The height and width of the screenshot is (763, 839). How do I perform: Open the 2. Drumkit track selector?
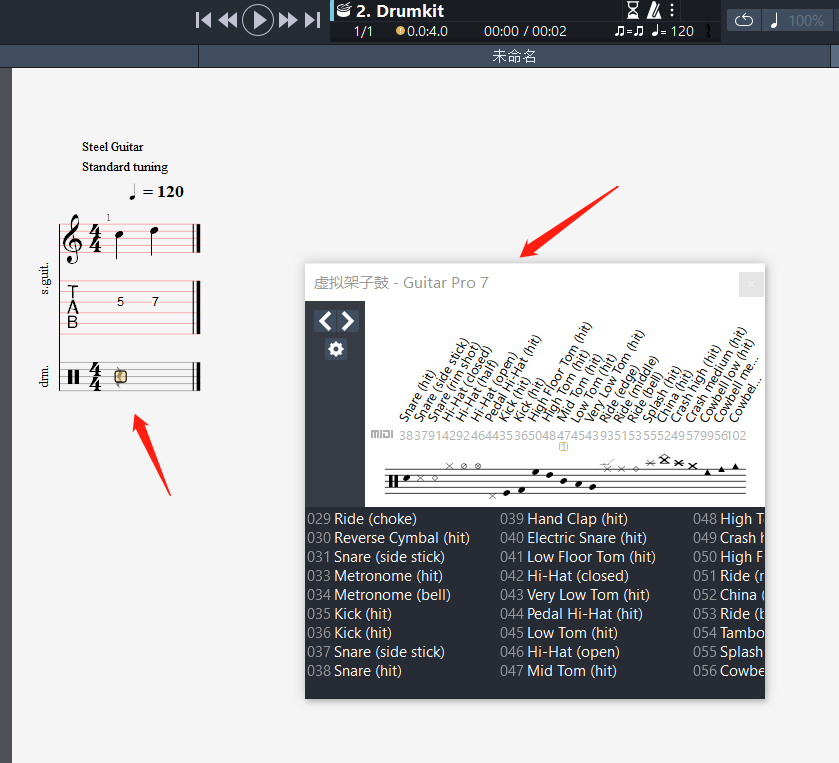[400, 11]
